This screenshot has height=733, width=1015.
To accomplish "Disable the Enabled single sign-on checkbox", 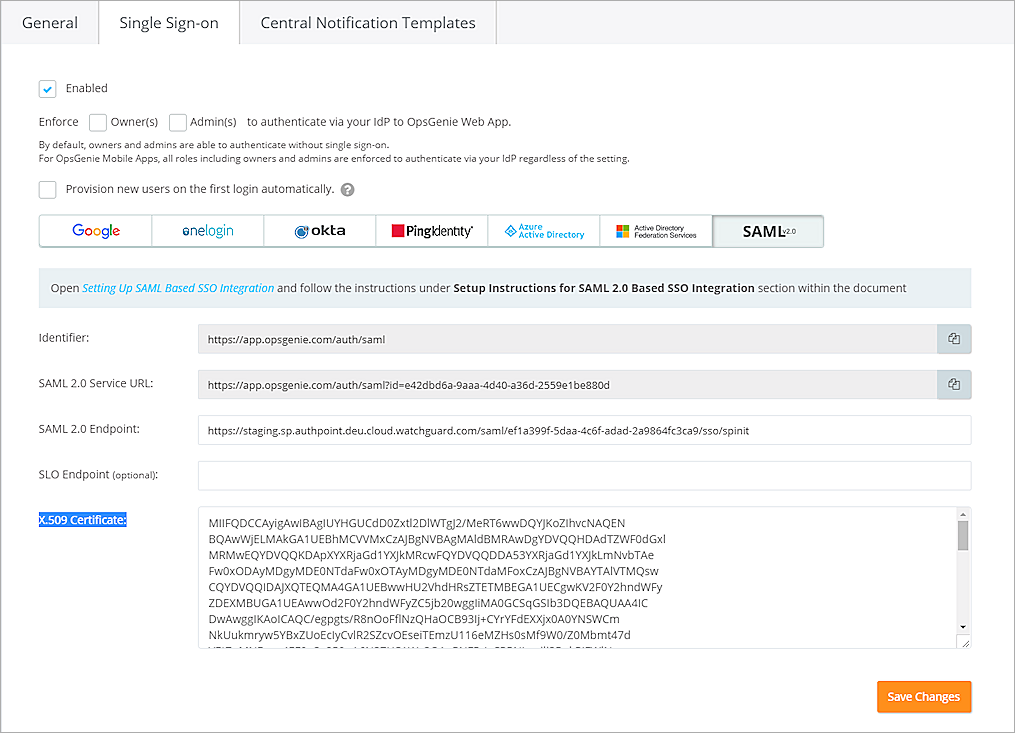I will (47, 88).
